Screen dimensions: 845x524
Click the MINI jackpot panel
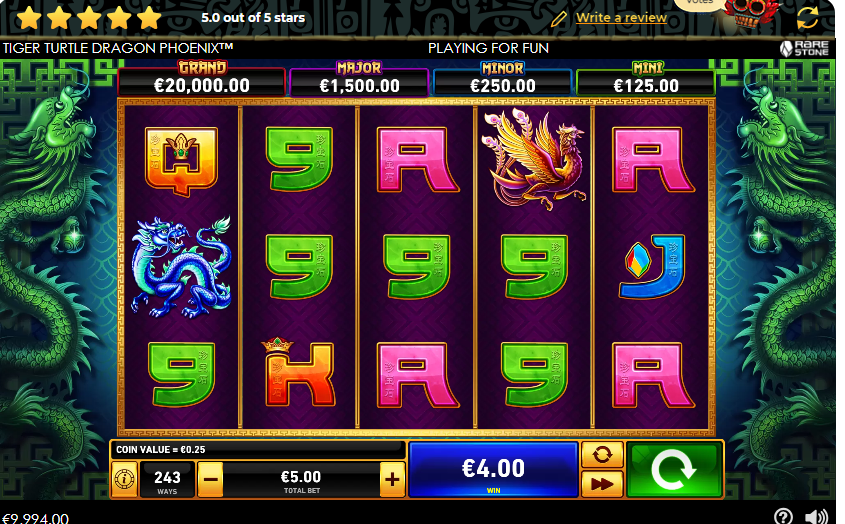click(x=646, y=79)
